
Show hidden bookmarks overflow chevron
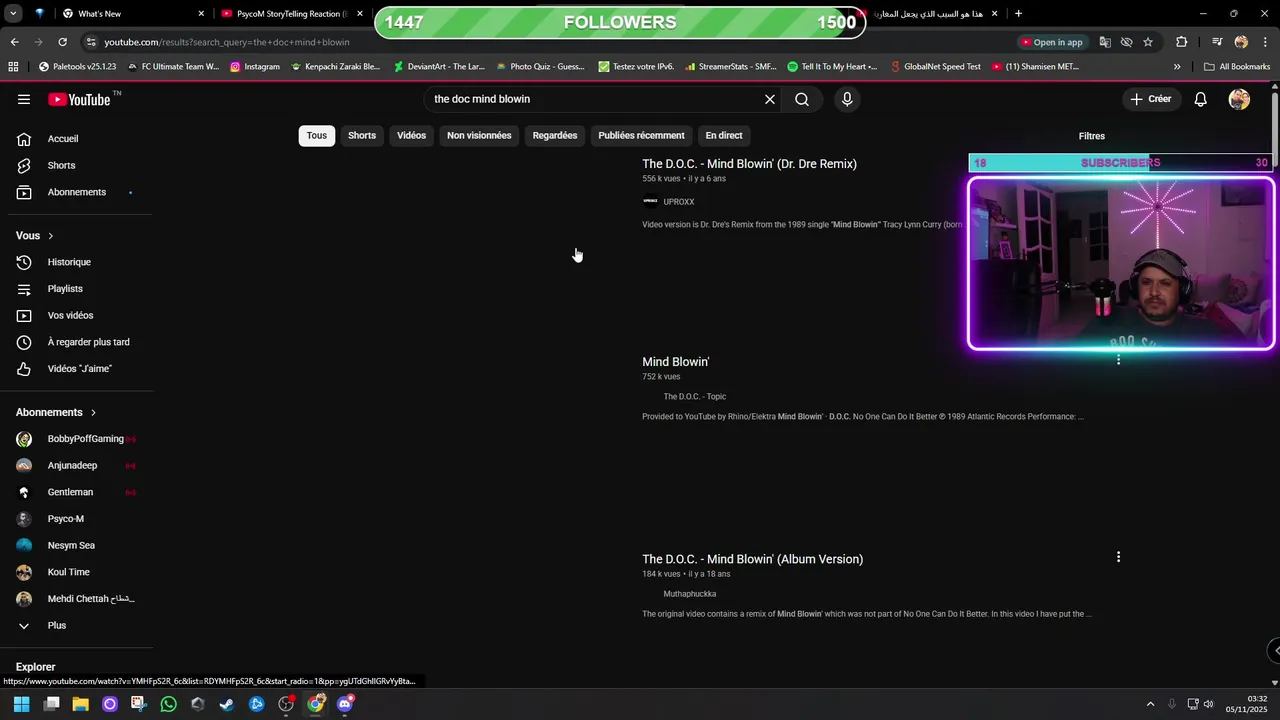pyautogui.click(x=1177, y=67)
